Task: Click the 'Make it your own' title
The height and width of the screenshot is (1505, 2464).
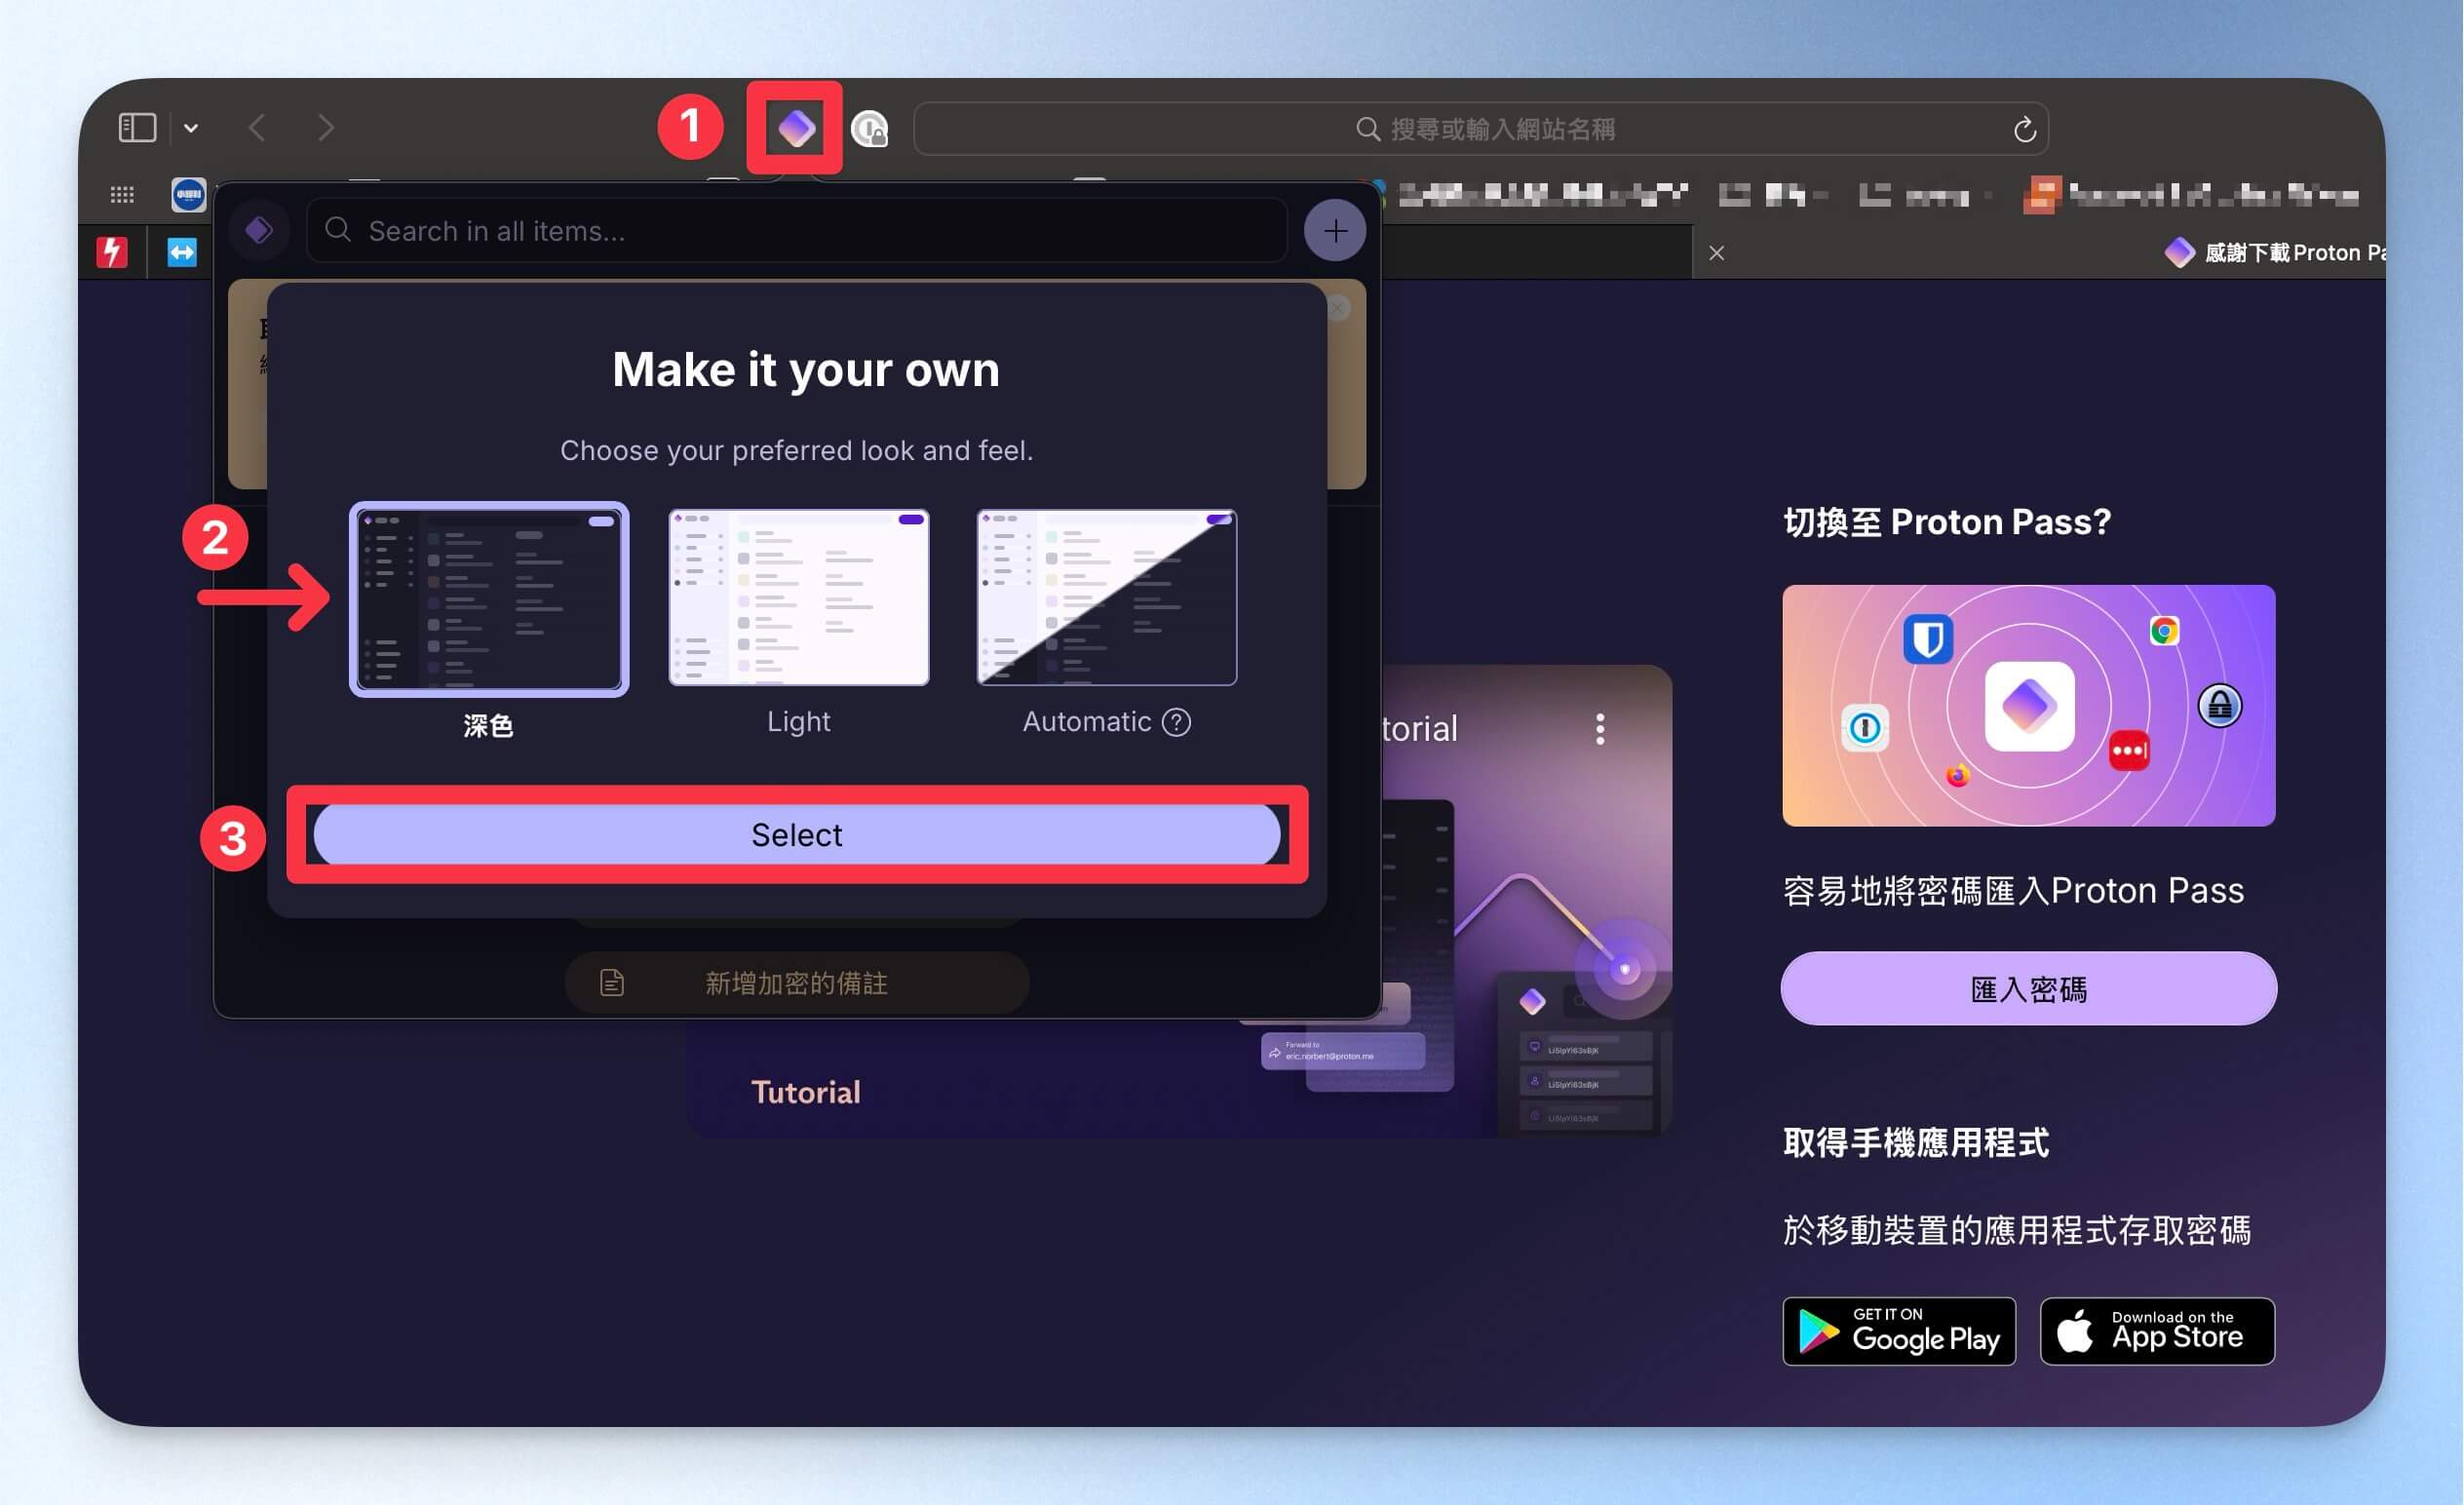Action: 806,369
